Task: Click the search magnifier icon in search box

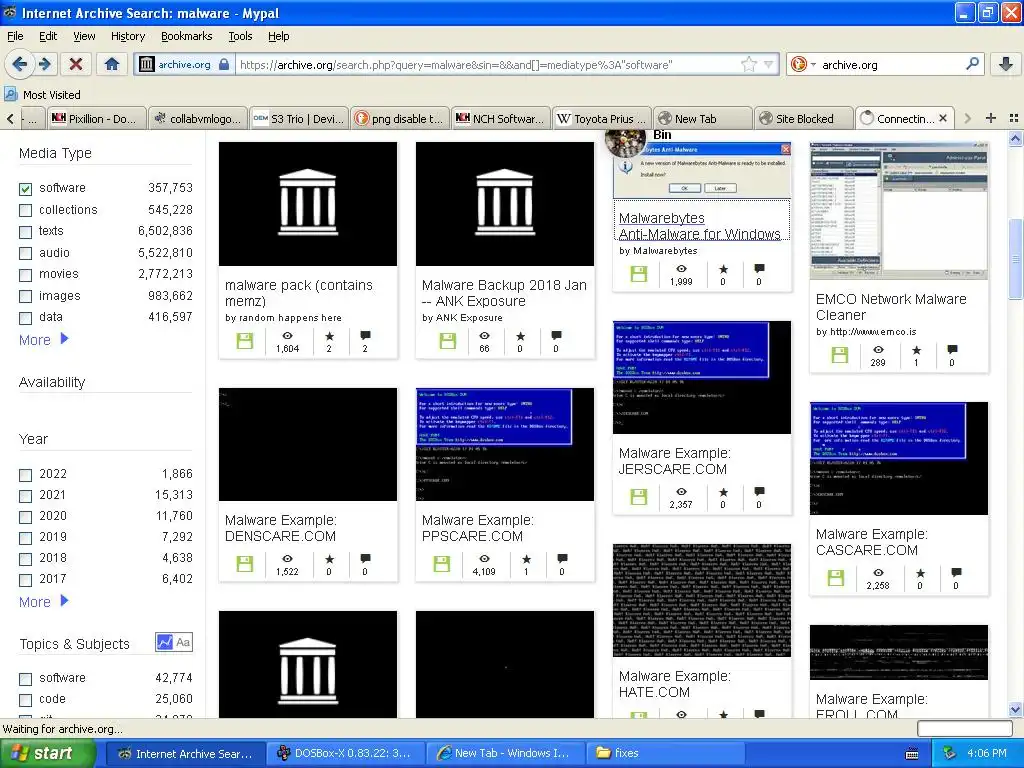Action: click(972, 64)
